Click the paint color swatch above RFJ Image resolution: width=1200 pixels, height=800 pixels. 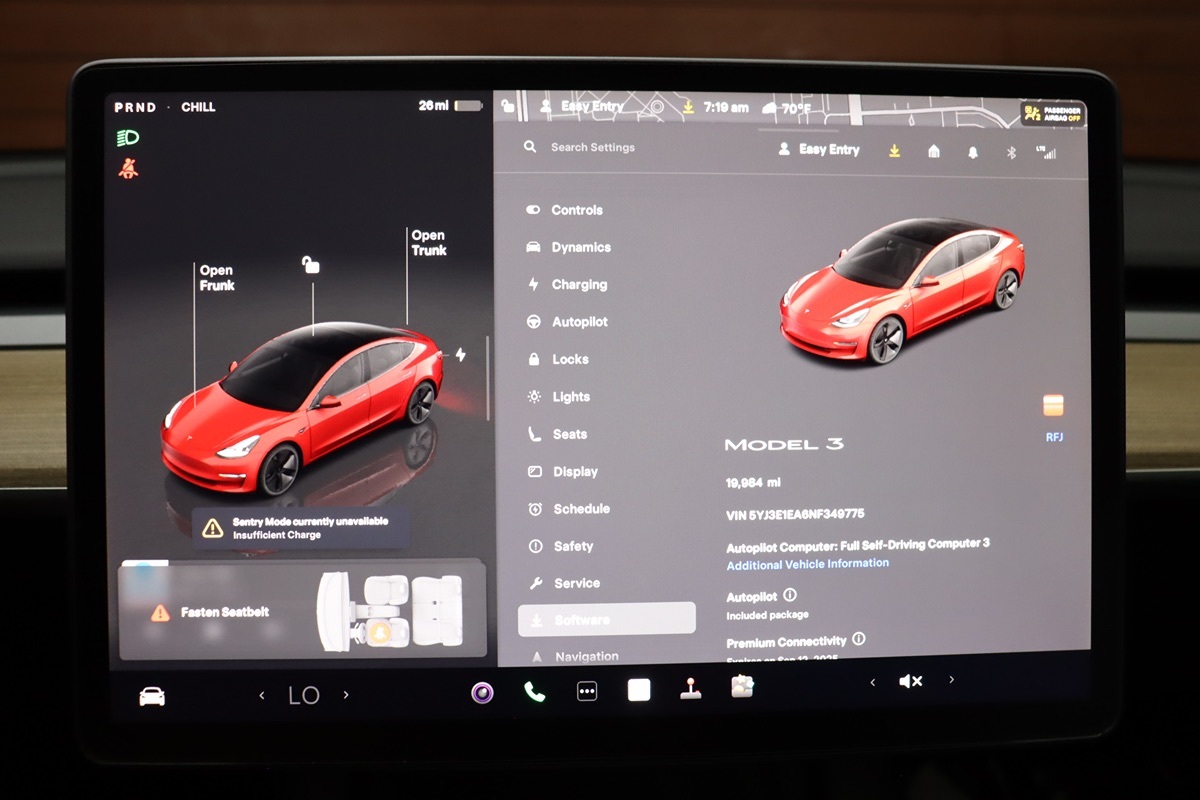1053,405
